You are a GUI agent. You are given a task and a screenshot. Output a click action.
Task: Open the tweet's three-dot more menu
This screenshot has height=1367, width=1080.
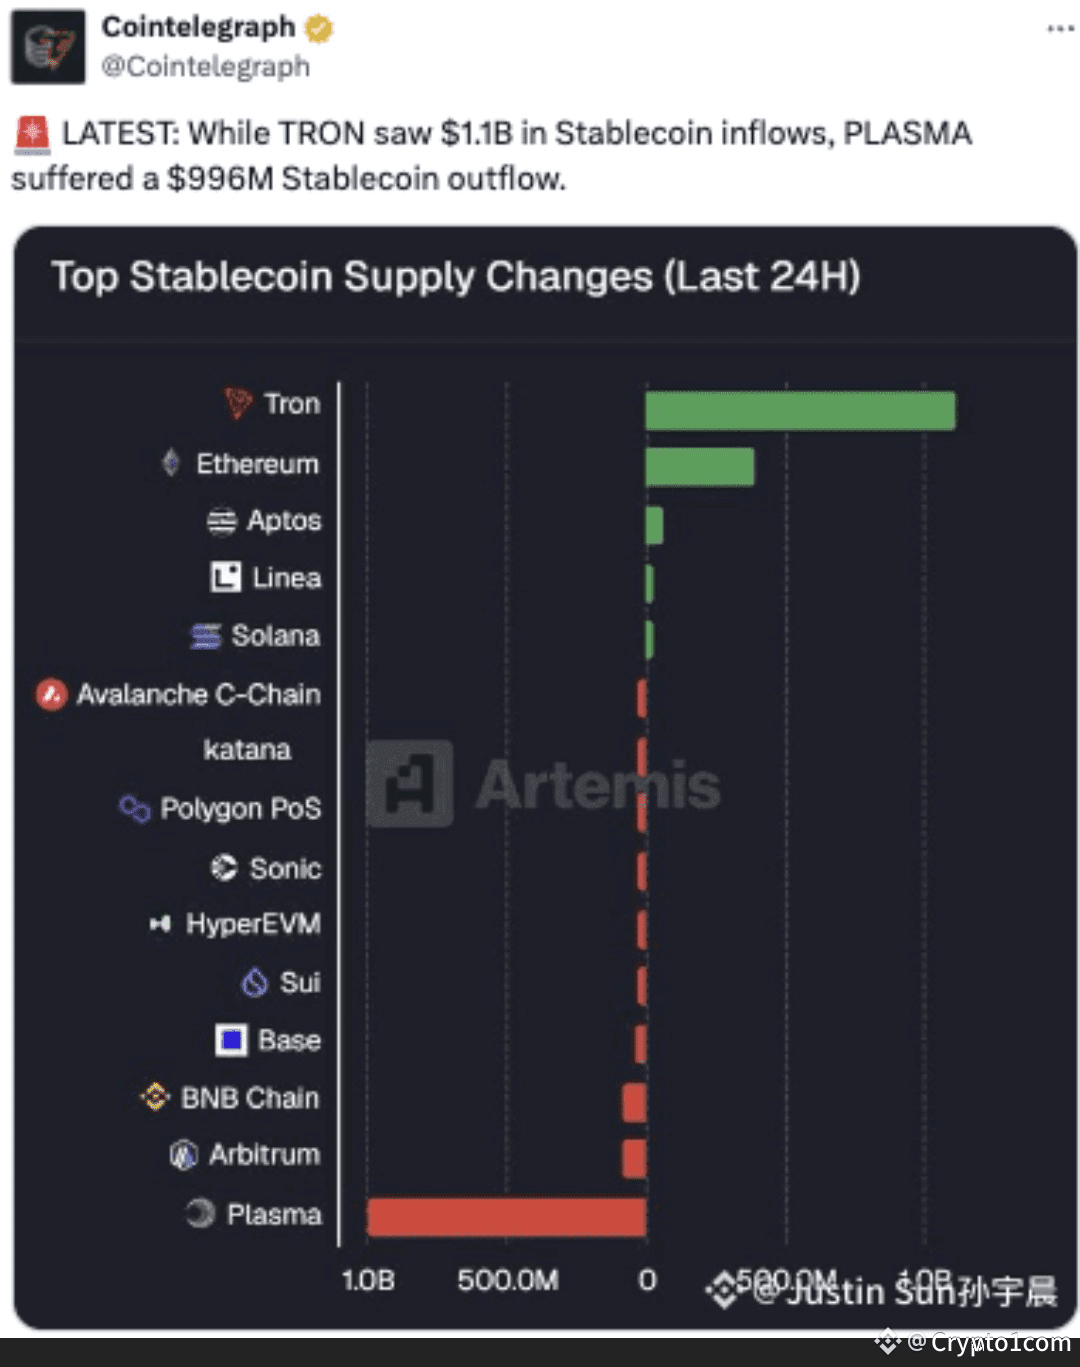(1060, 29)
